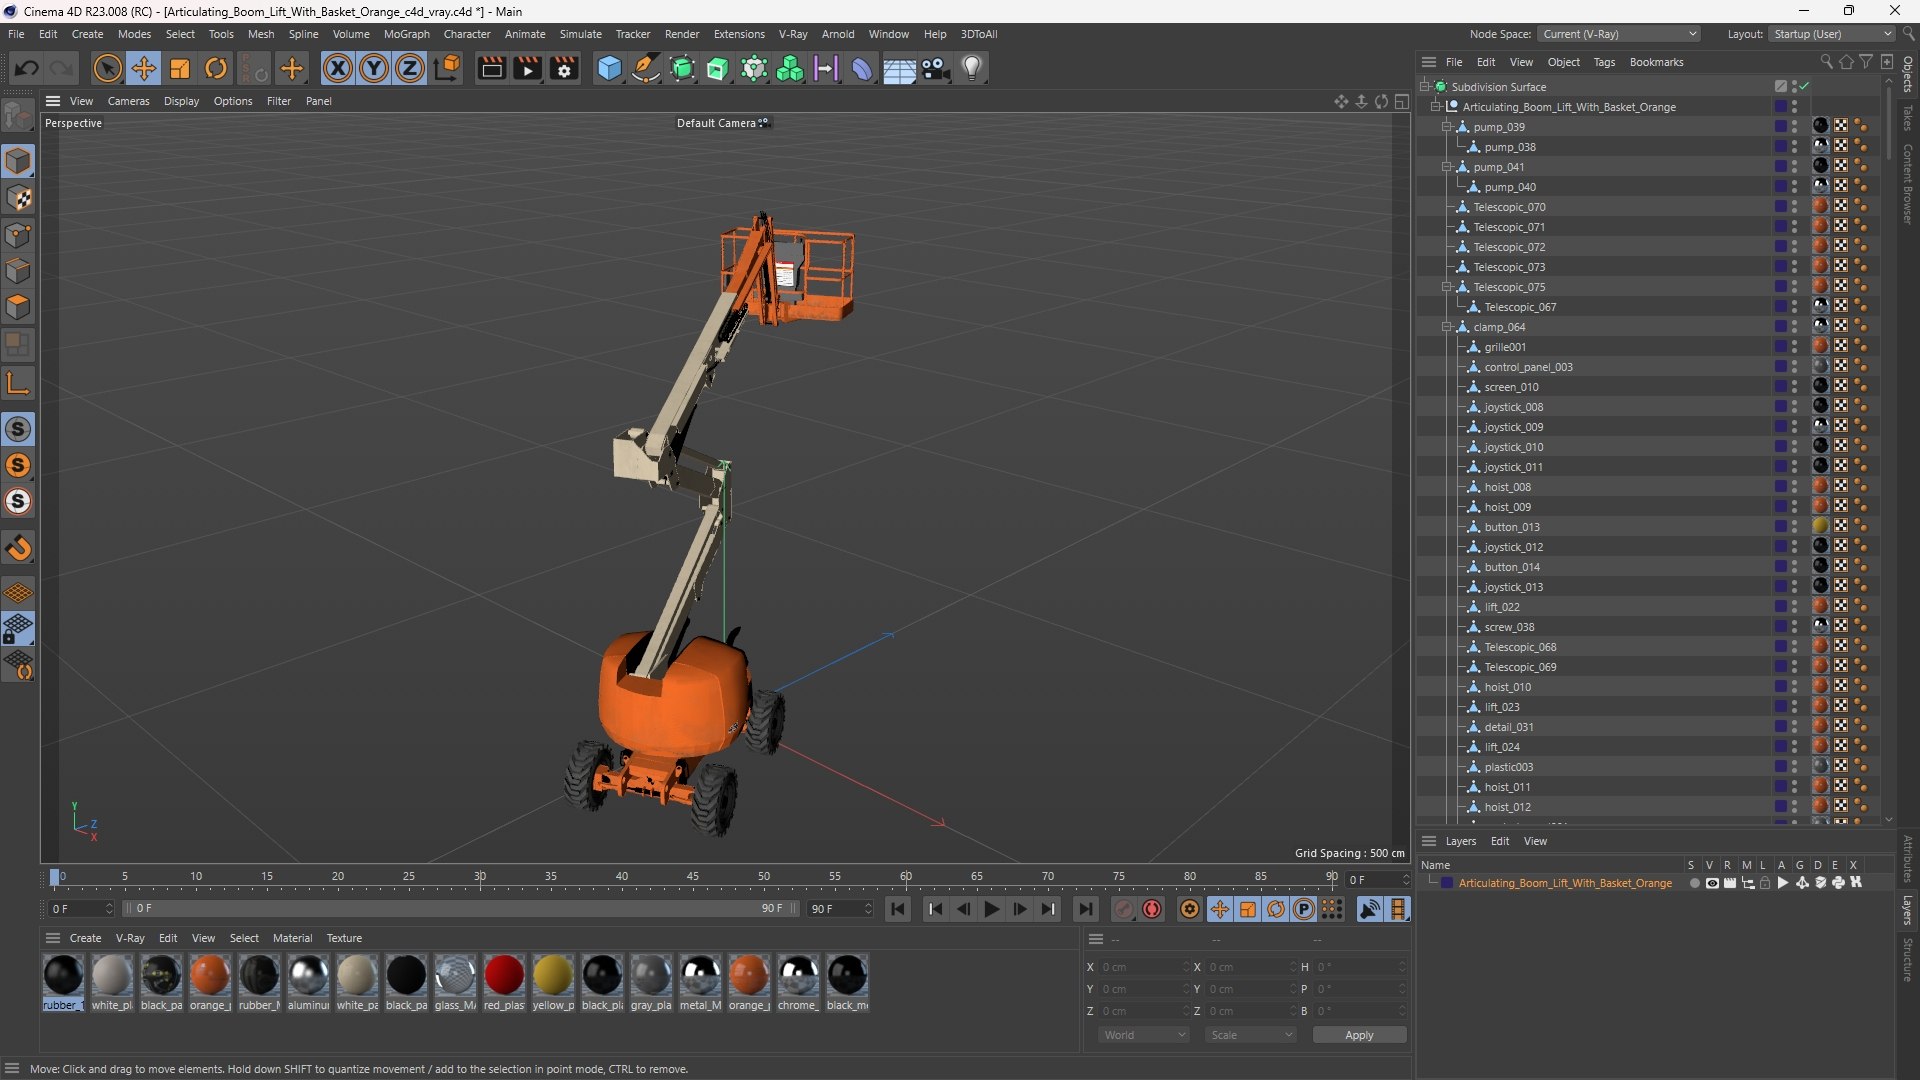Collapse the Subdivision Surface node

(x=1424, y=87)
